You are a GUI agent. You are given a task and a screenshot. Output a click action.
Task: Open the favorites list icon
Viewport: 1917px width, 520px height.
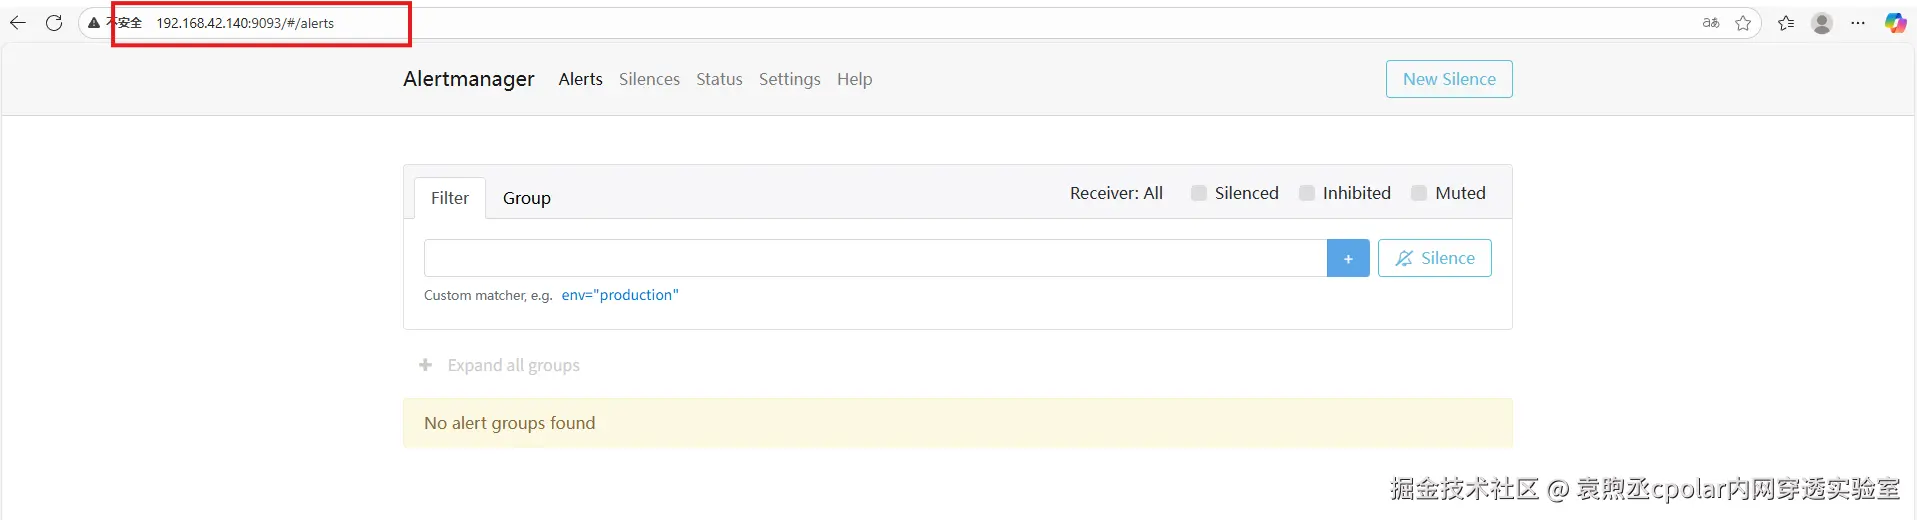[1786, 23]
